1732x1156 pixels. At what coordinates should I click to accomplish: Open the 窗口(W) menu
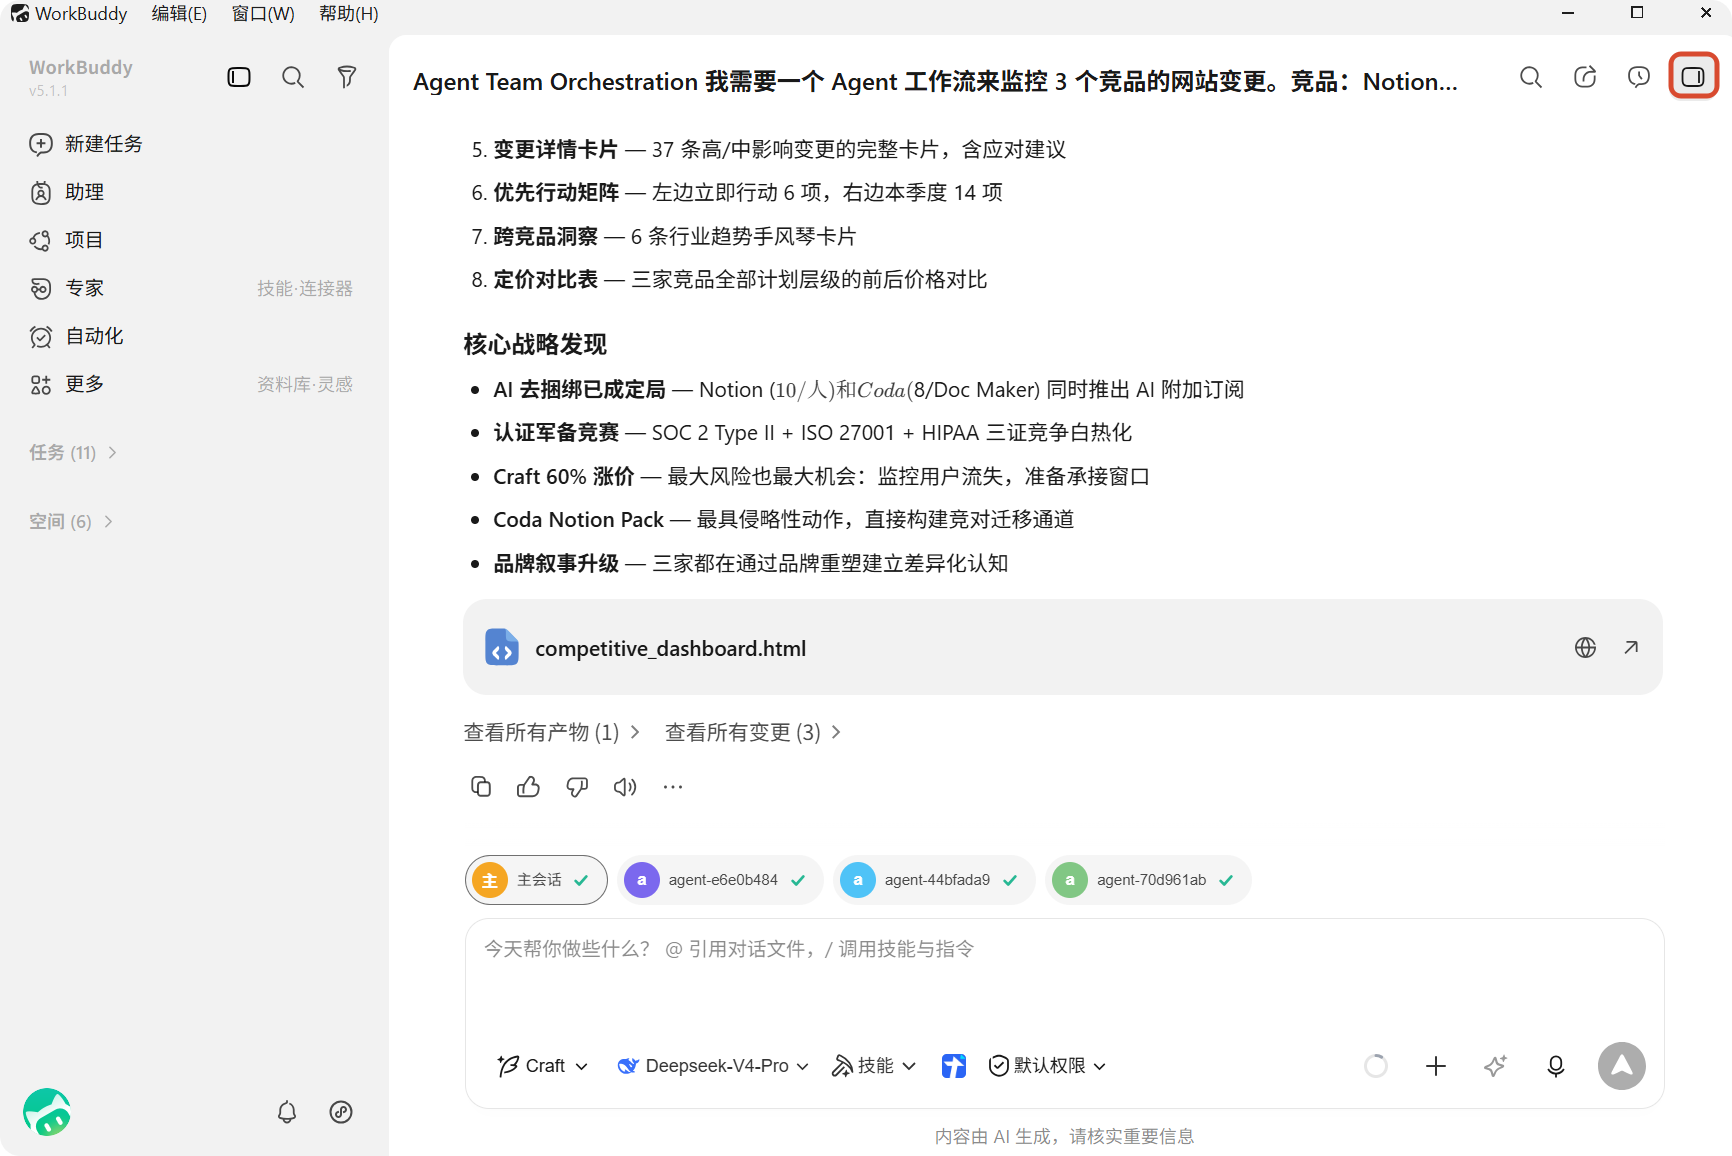pyautogui.click(x=263, y=14)
